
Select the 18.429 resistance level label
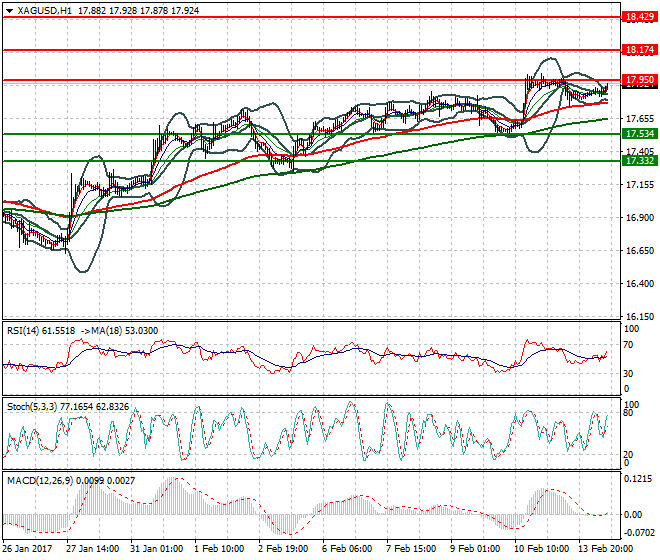640,17
